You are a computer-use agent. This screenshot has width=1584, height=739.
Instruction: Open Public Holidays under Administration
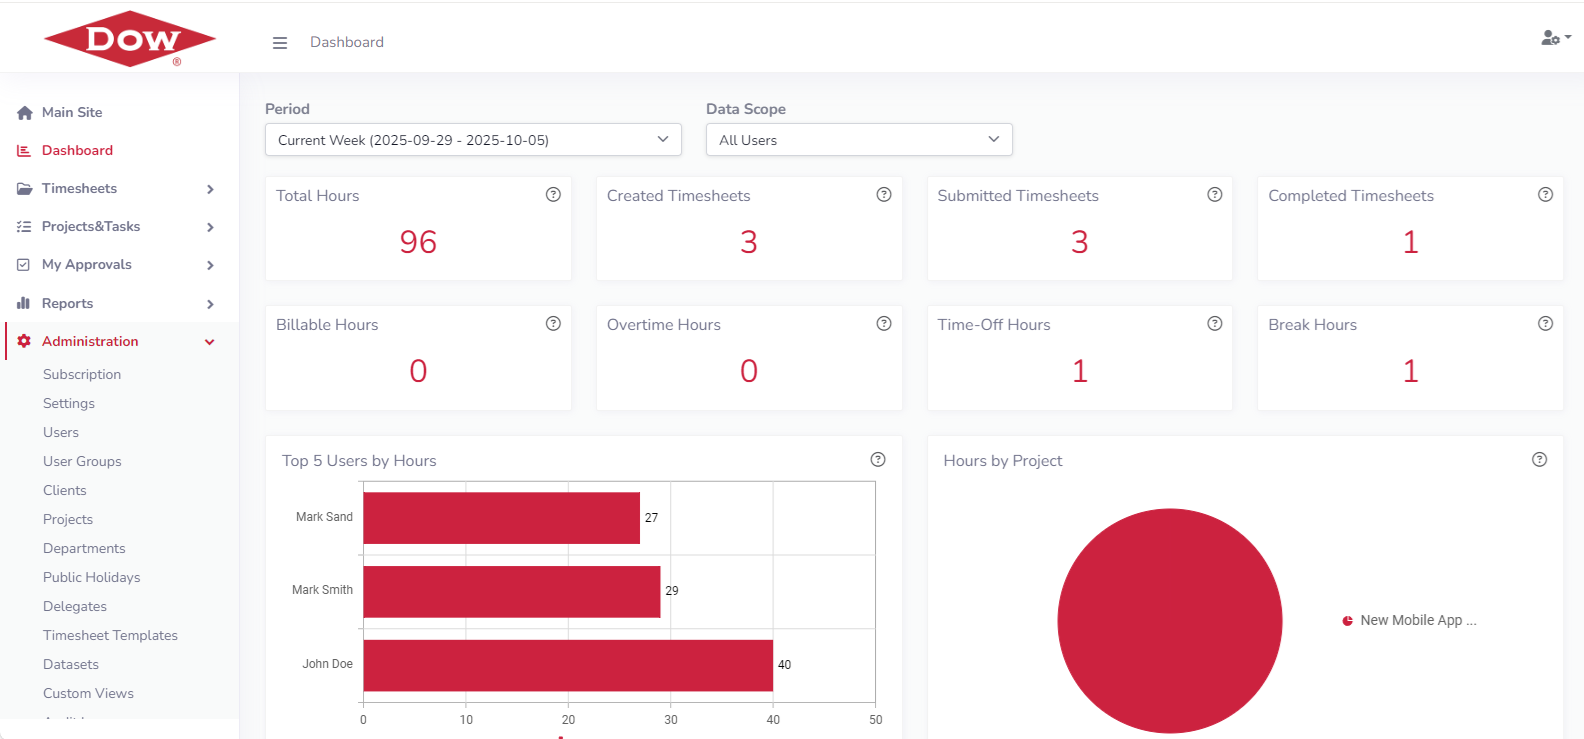pyautogui.click(x=91, y=578)
